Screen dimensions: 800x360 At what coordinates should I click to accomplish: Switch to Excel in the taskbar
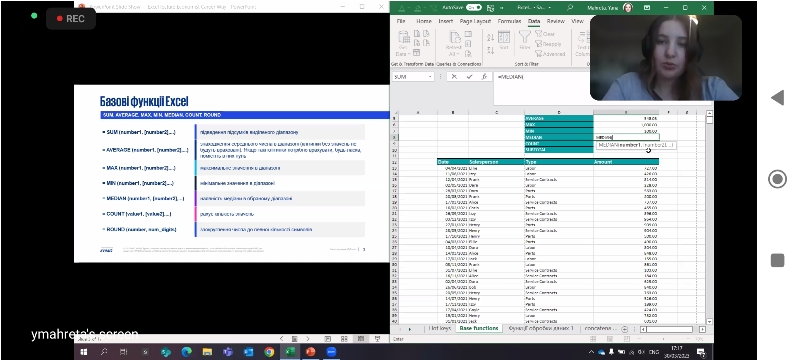tap(289, 352)
